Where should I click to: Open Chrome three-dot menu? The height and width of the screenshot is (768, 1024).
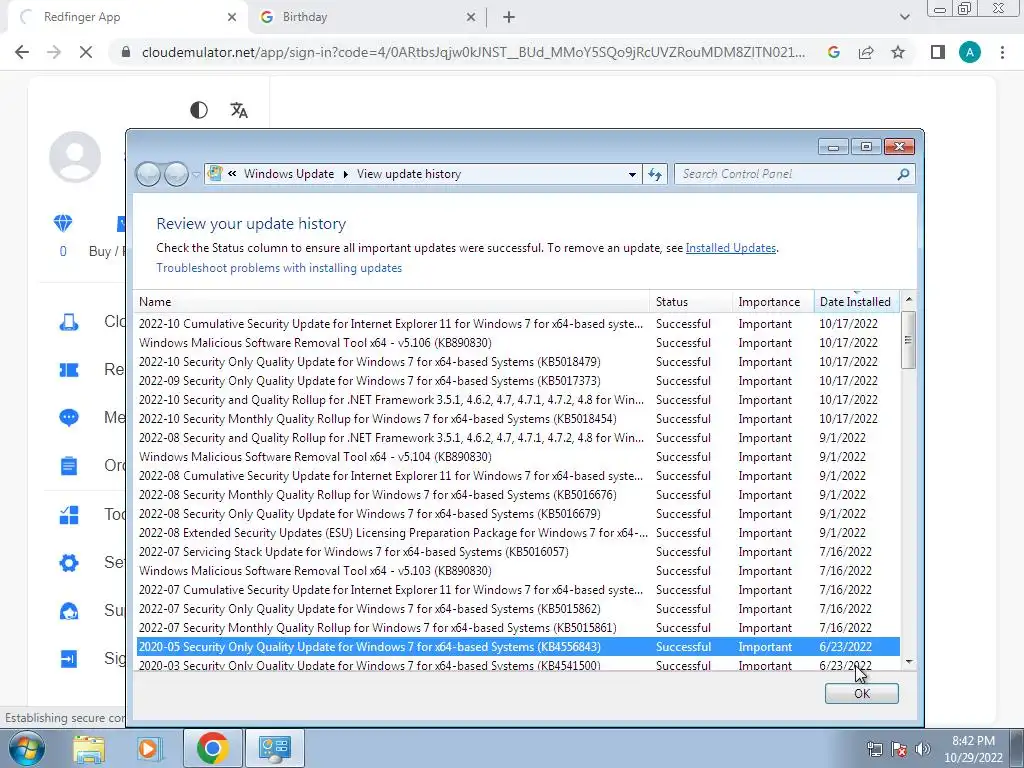click(1002, 52)
